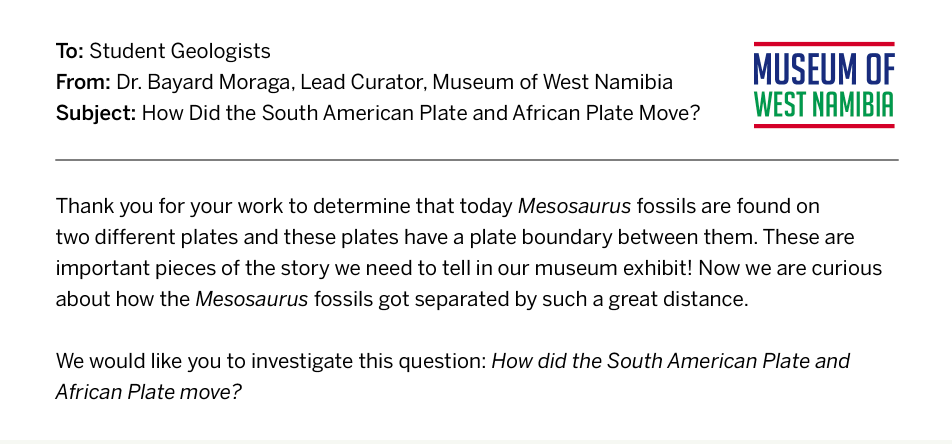
Task: Click the subject line about plate movement
Action: pos(421,113)
